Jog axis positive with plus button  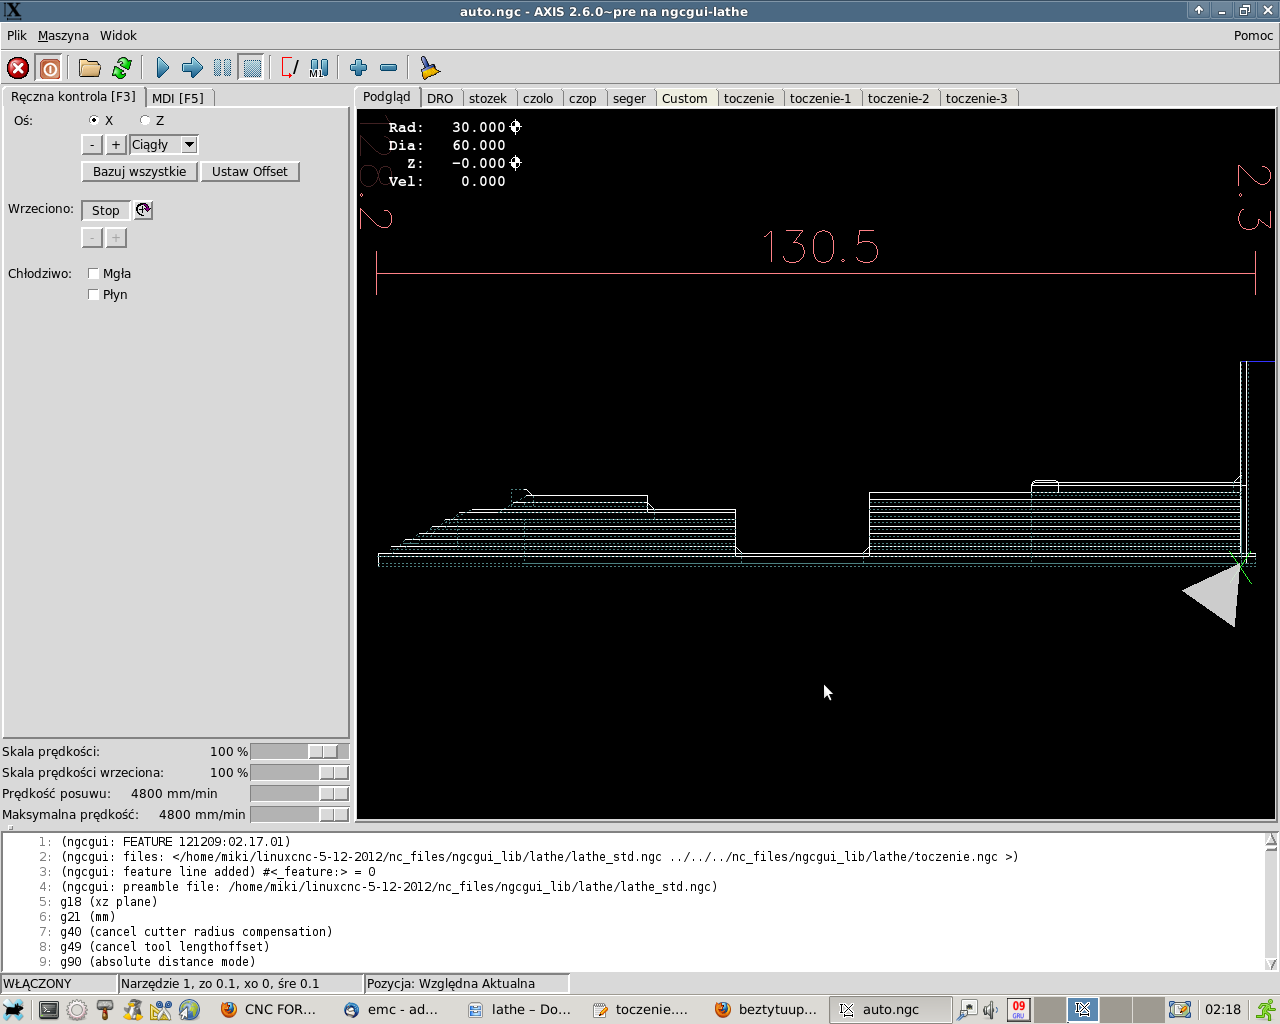[116, 145]
